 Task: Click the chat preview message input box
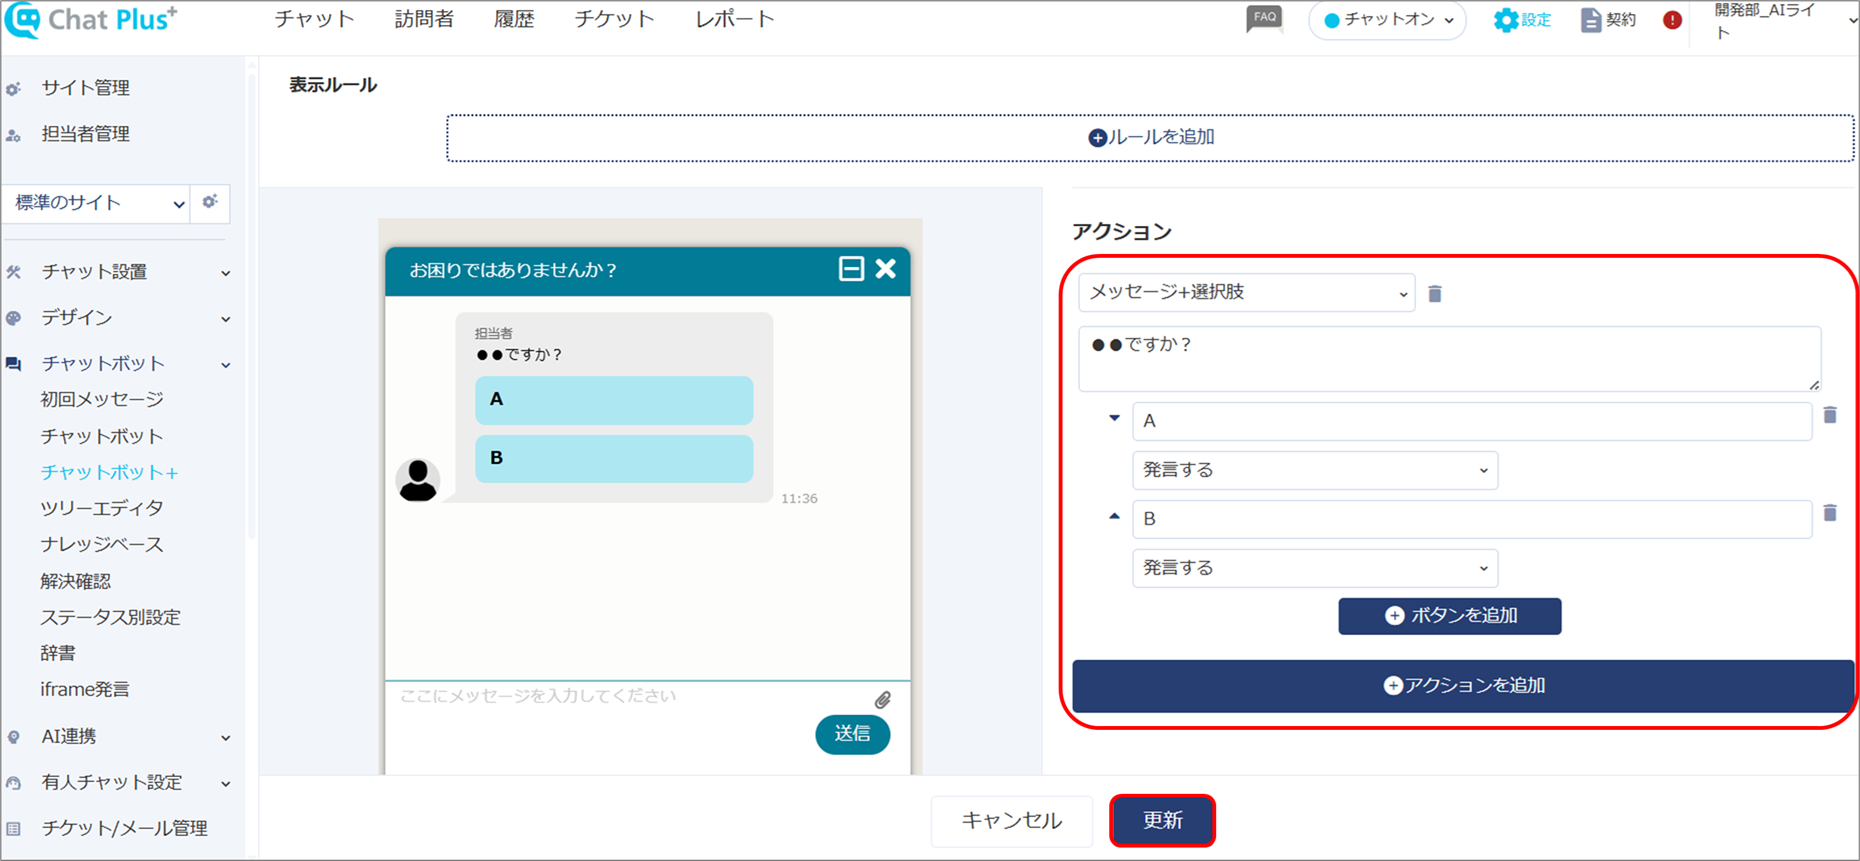coord(630,697)
